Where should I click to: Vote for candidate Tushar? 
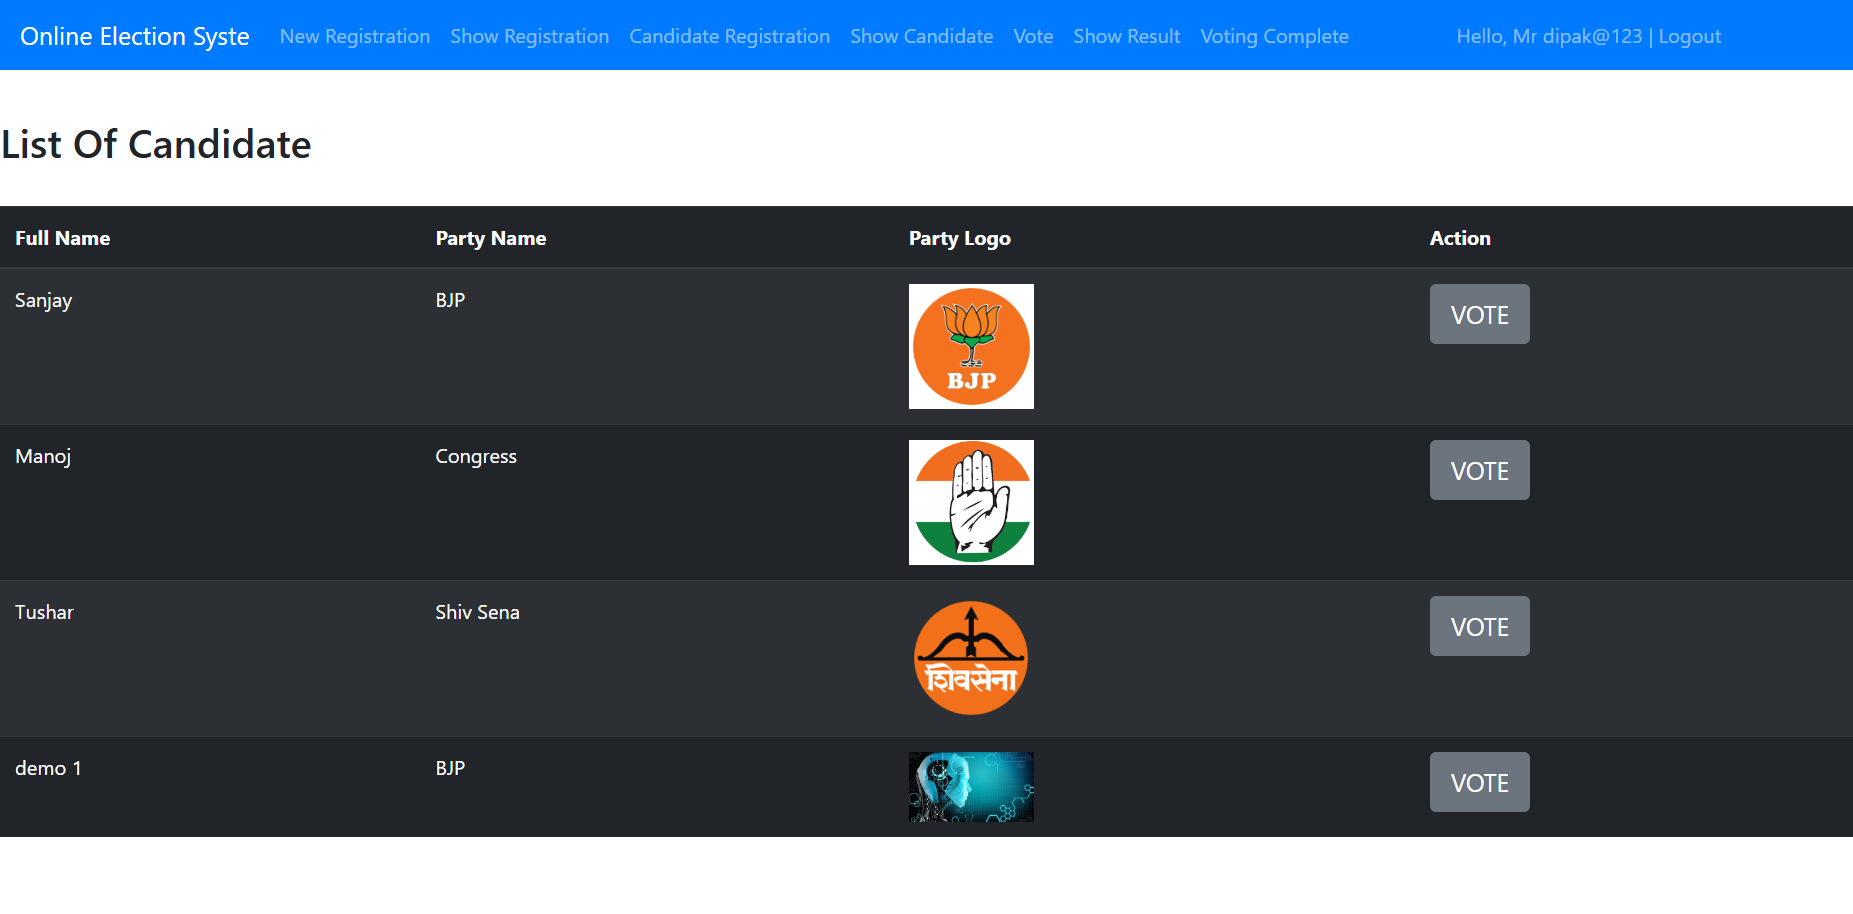click(x=1479, y=626)
